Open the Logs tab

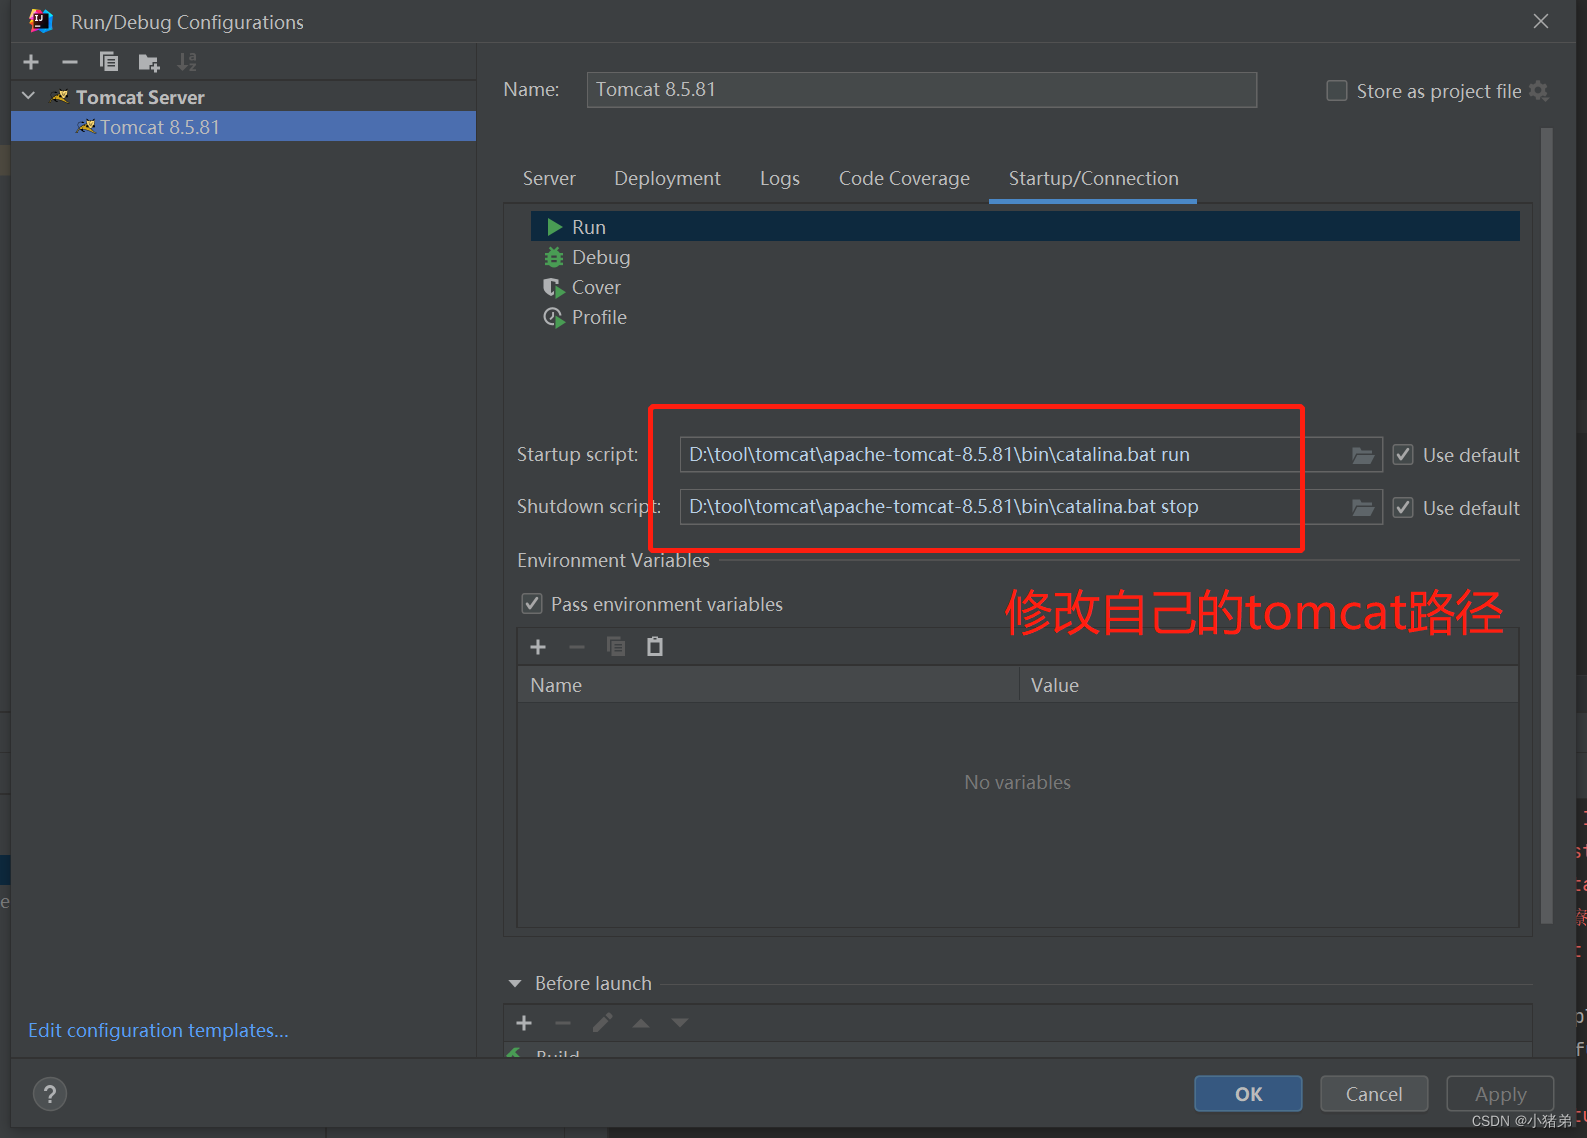780,178
